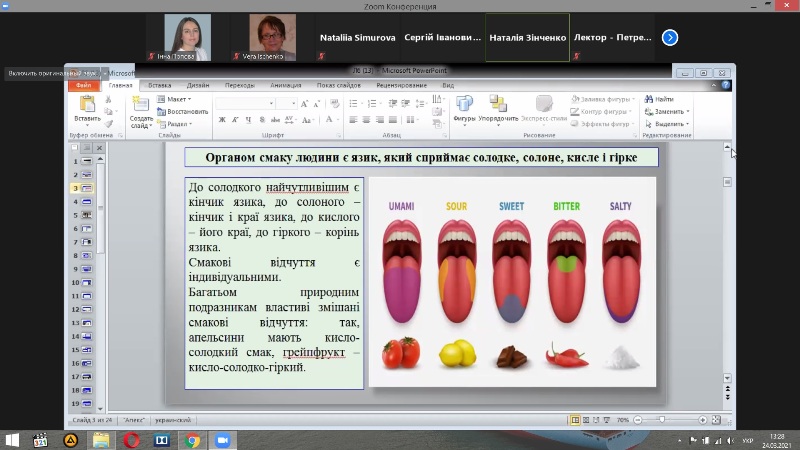This screenshot has width=800, height=450.
Task: Open the Выделить select dropdown
Action: [x=668, y=124]
